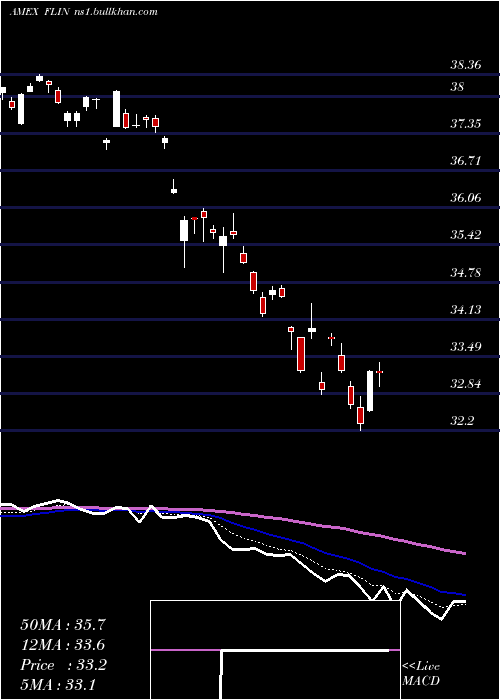Select the 32.84 price level label
500x700 pixels.
coord(466,383)
